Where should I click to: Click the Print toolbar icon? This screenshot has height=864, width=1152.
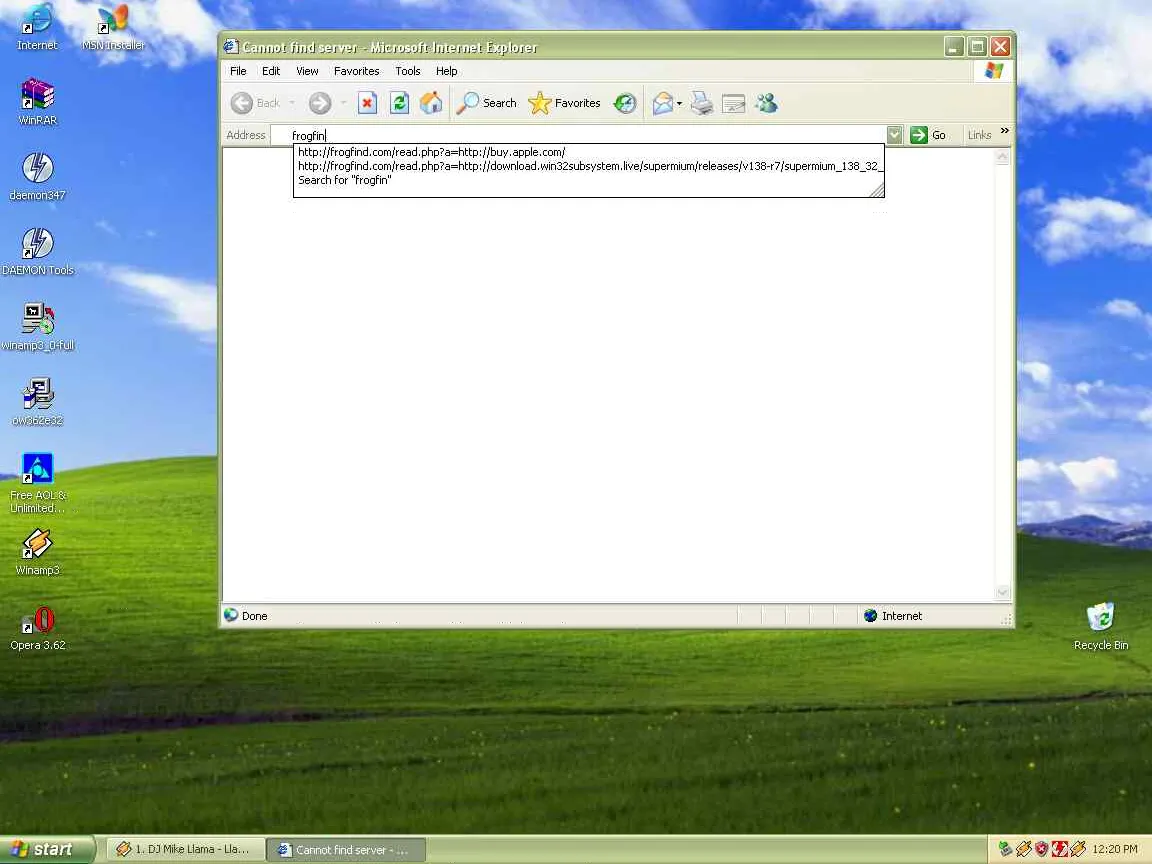(702, 103)
